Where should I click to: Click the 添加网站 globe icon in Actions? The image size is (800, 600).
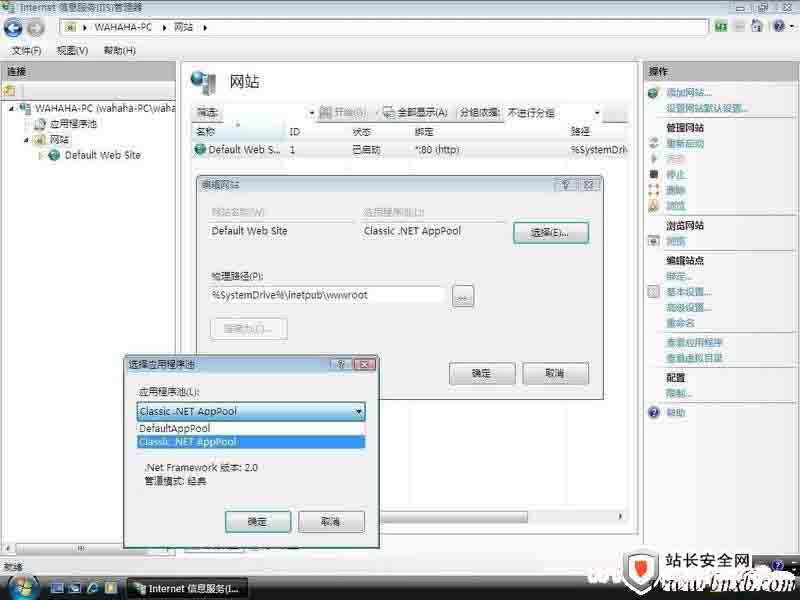pyautogui.click(x=654, y=92)
